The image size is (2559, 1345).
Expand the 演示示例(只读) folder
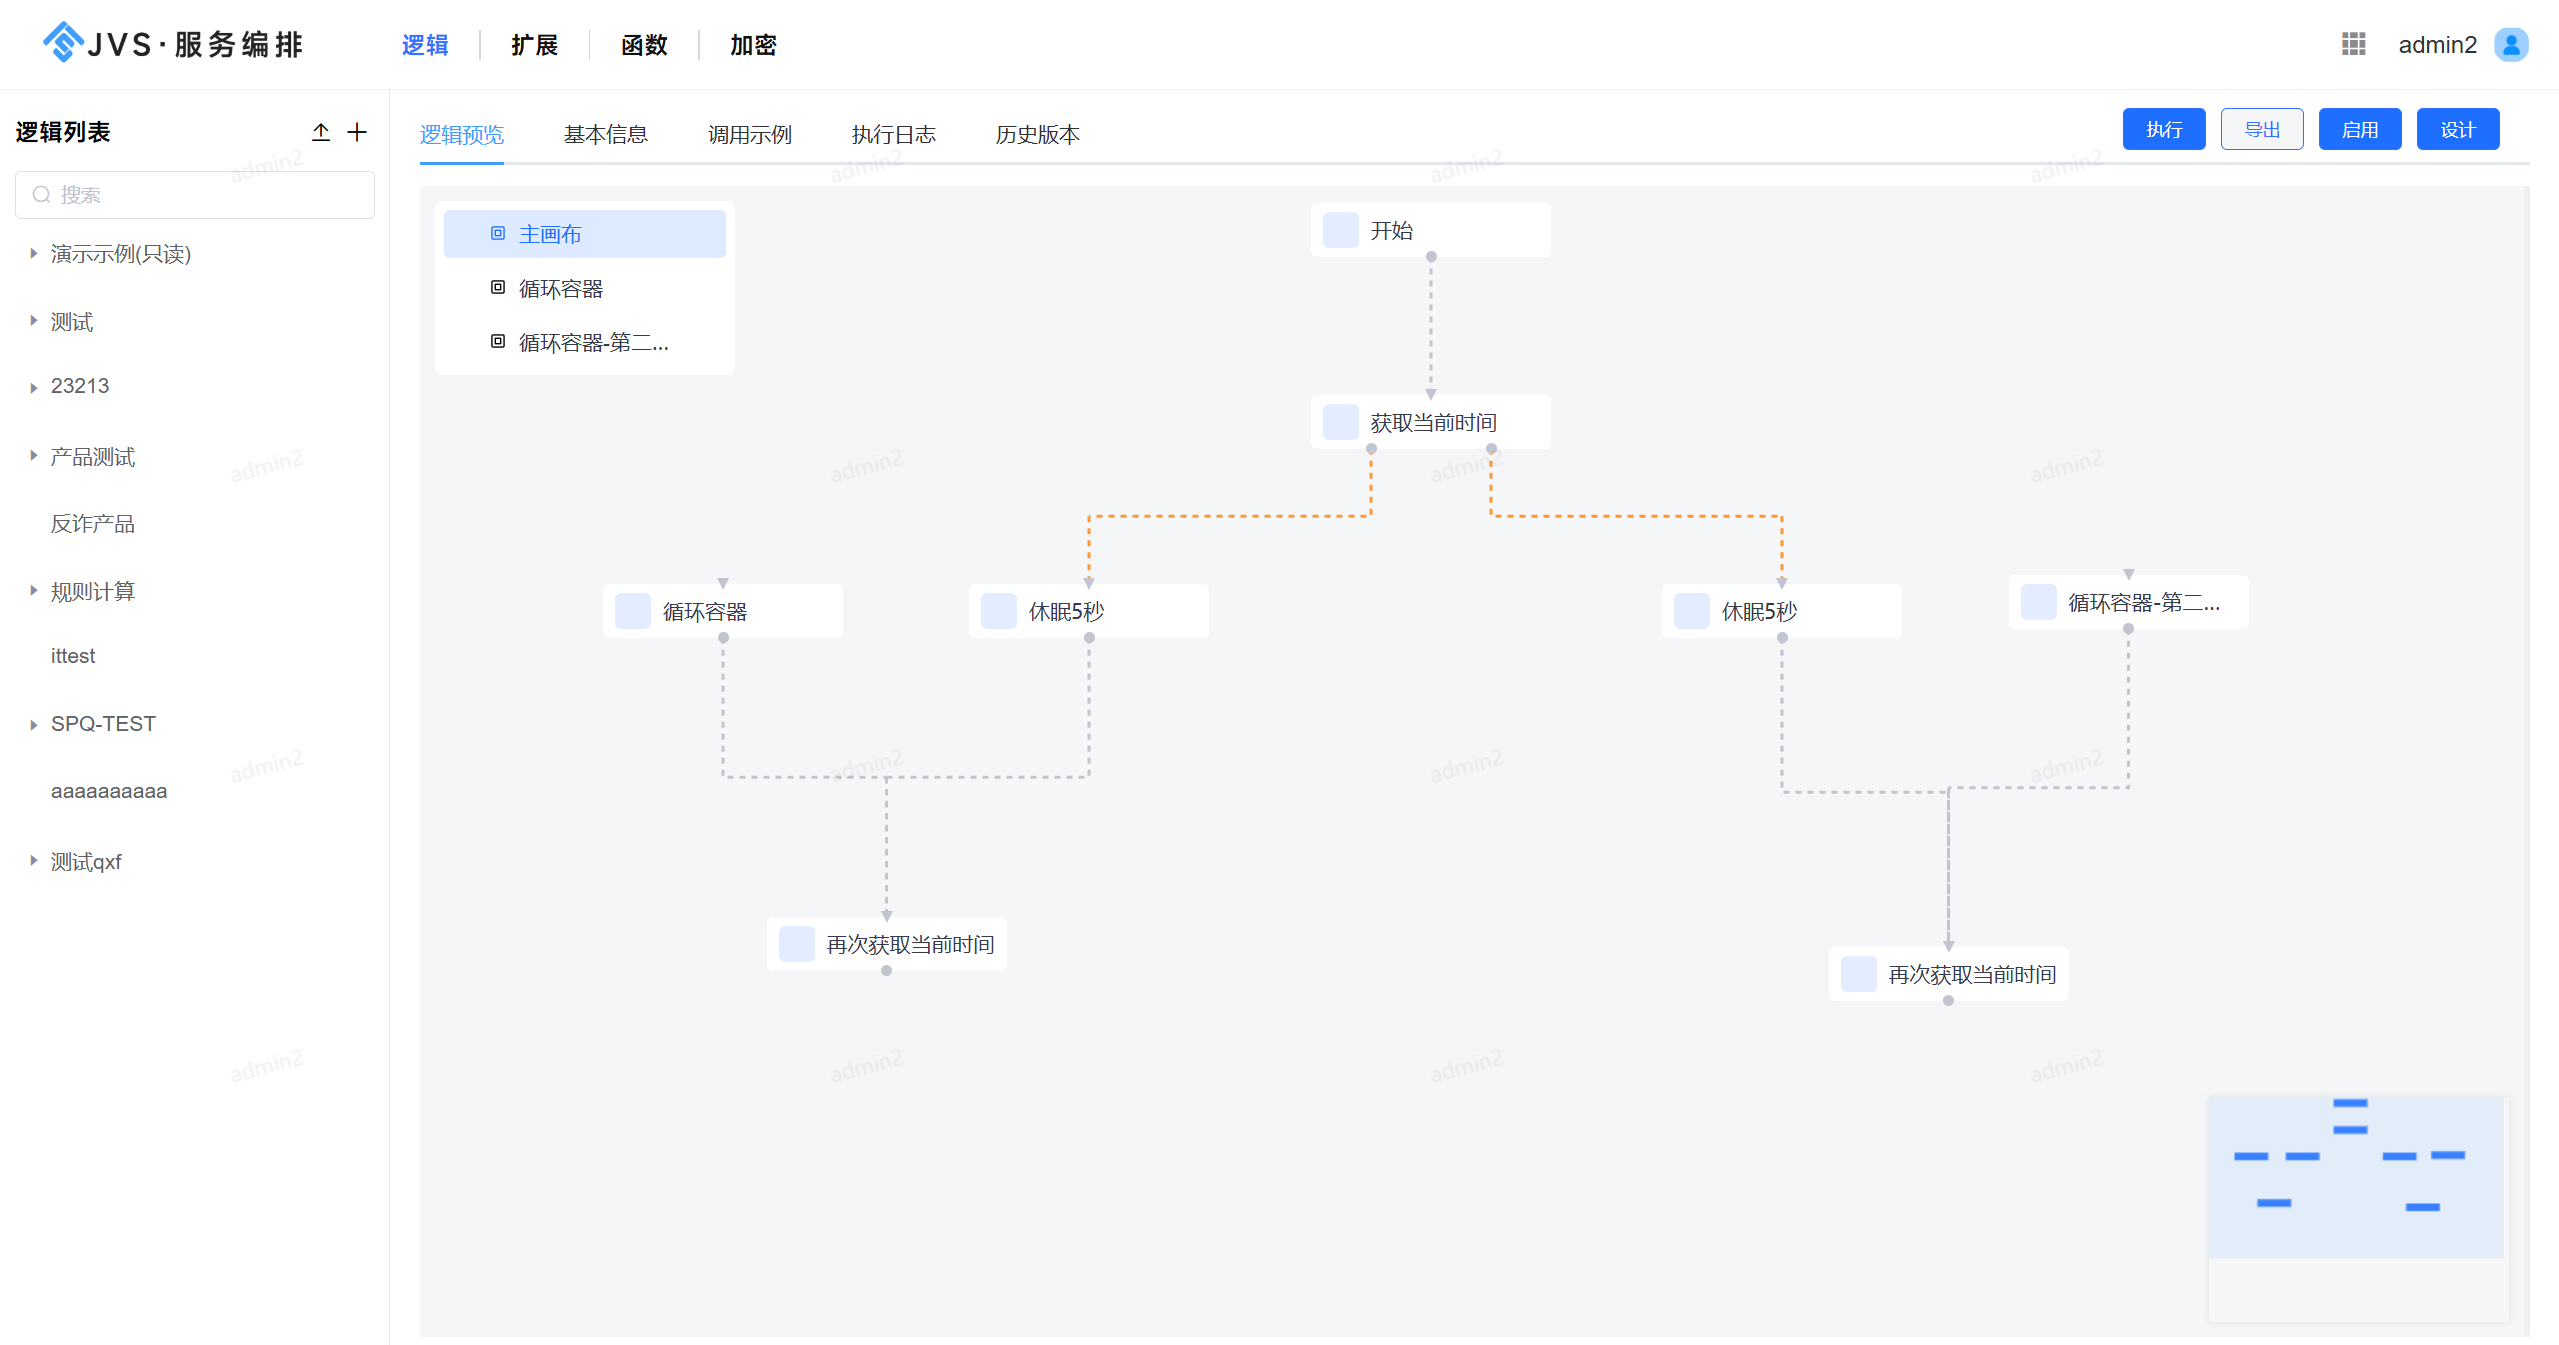pyautogui.click(x=33, y=254)
